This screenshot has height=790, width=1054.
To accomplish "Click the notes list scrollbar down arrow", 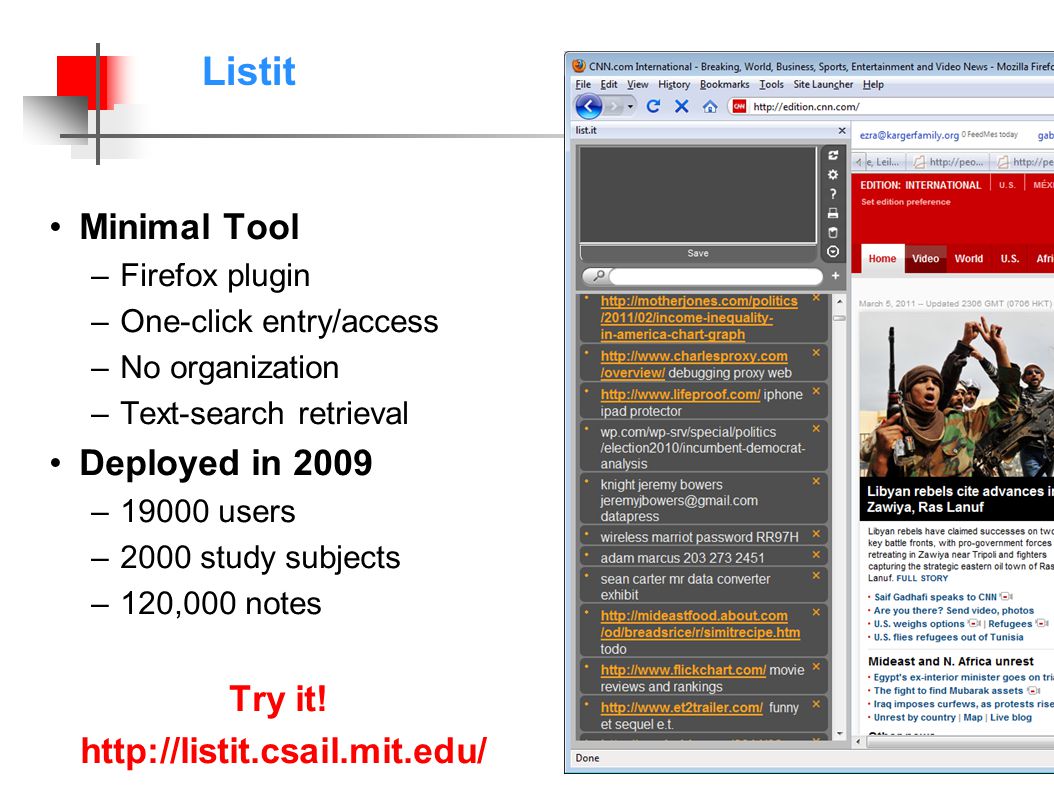I will coord(839,734).
